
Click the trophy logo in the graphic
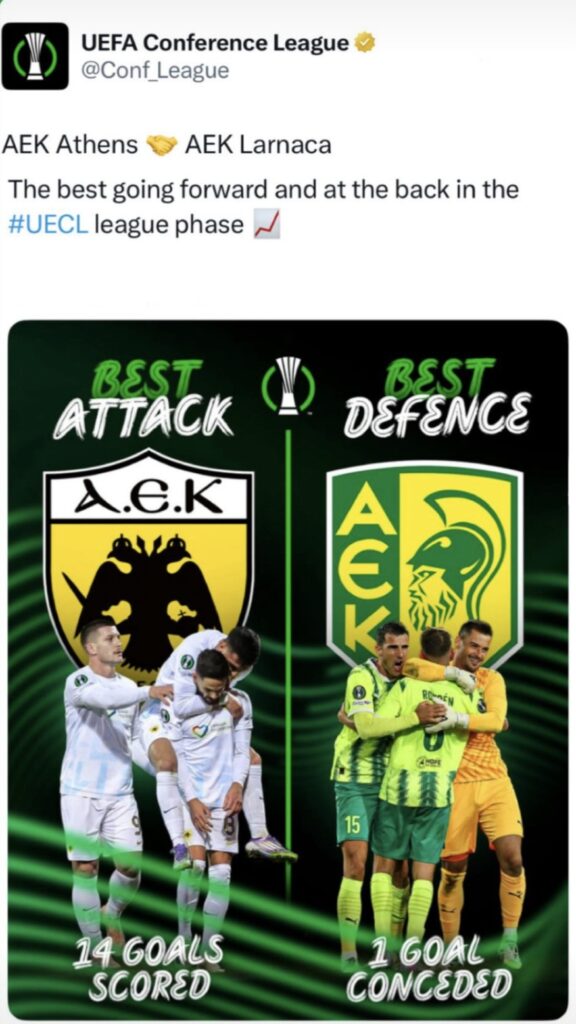pos(288,386)
